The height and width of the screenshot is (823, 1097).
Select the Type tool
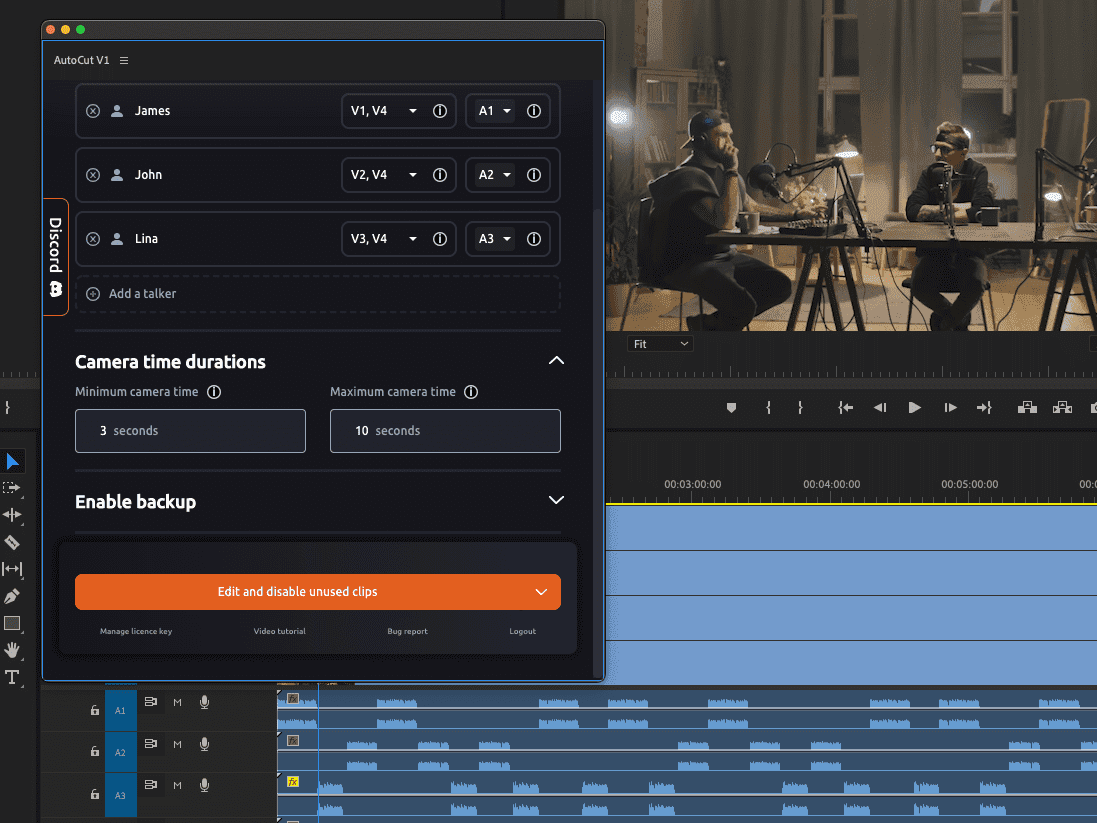(12, 677)
